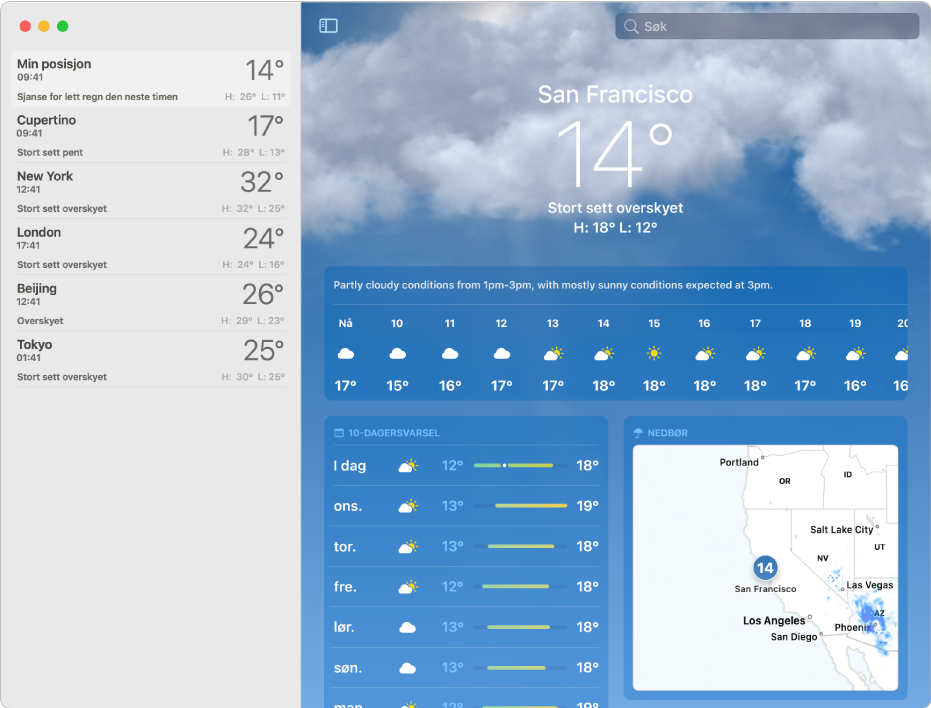931x708 pixels.
Task: Click the cloud icon in the lør. row
Action: (407, 627)
